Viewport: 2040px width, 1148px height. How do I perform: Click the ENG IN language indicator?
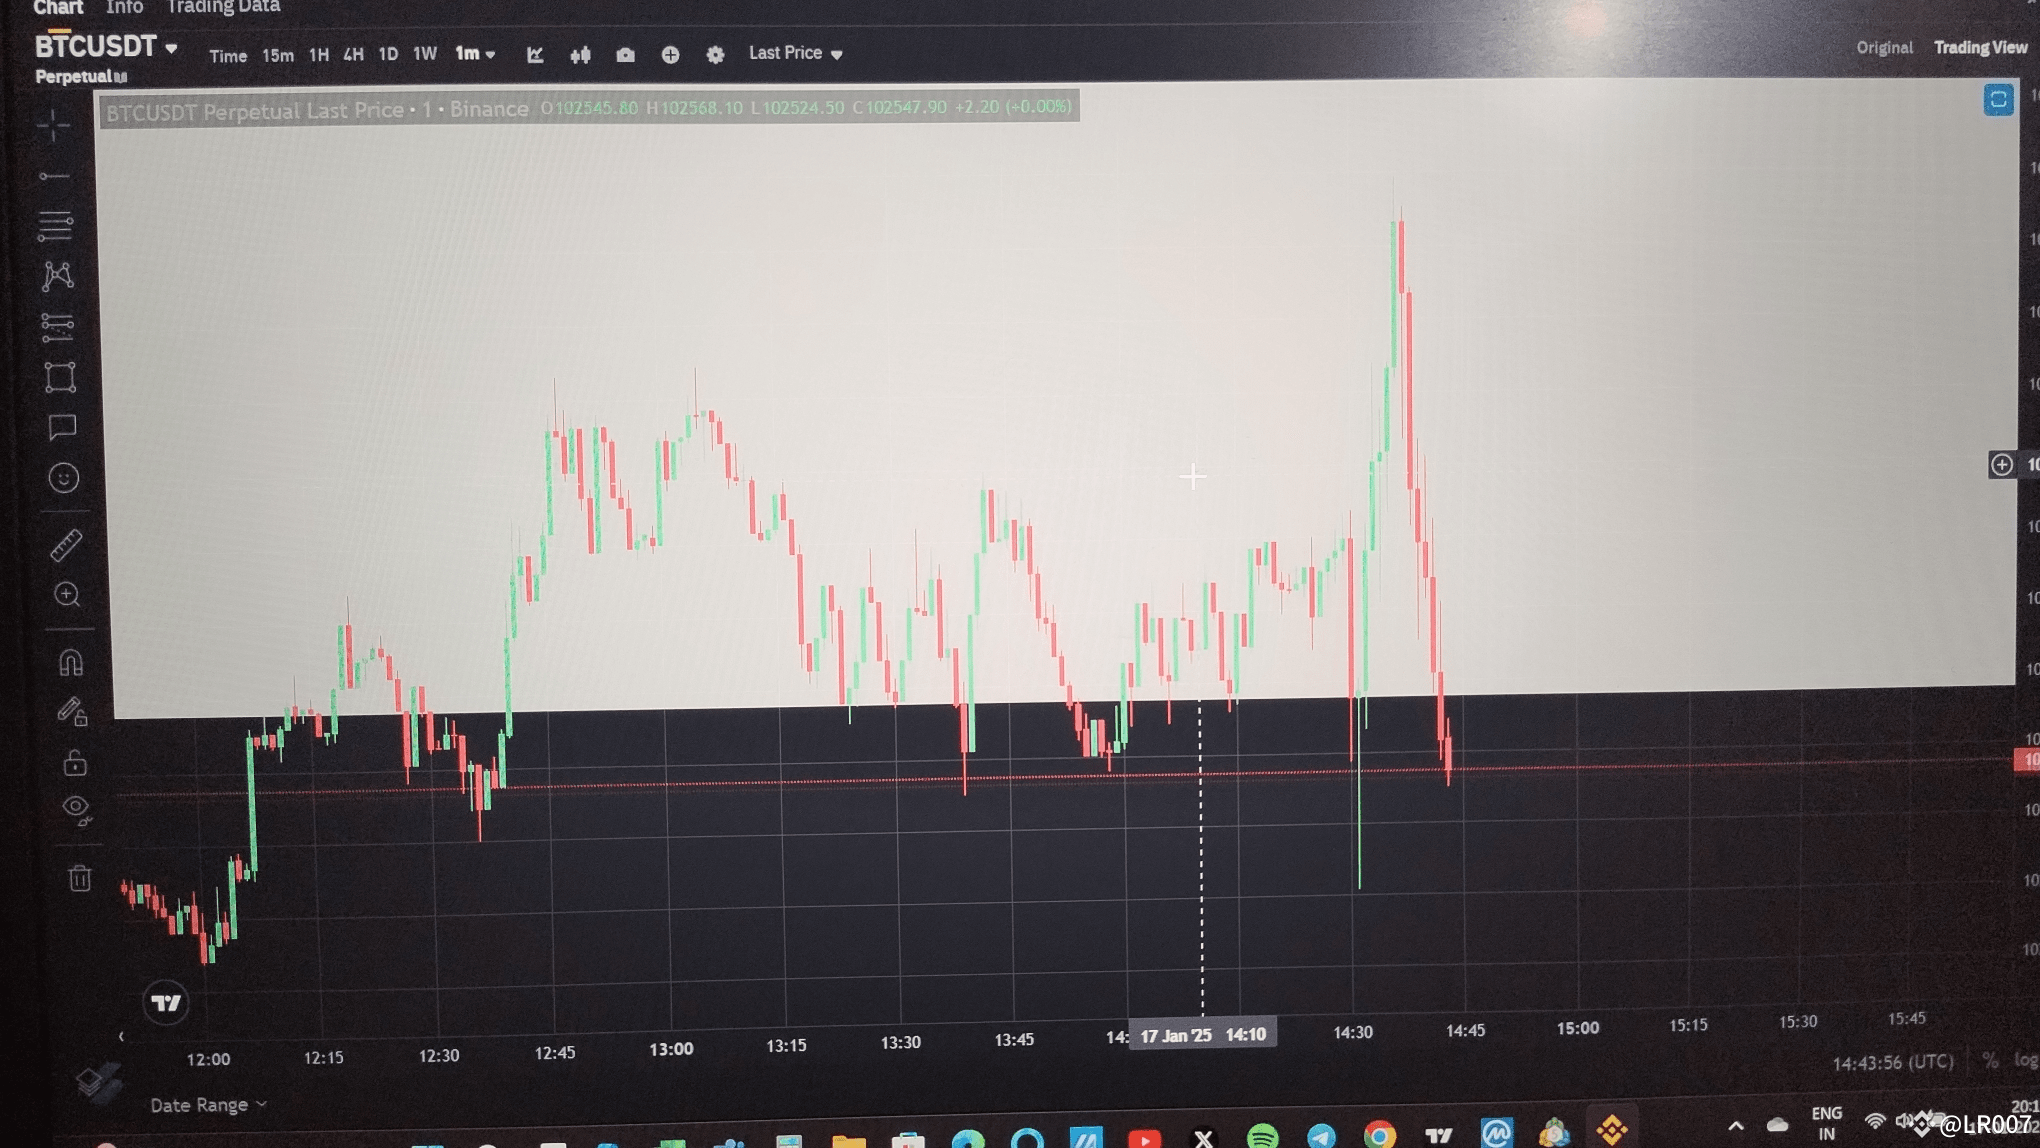1827,1124
